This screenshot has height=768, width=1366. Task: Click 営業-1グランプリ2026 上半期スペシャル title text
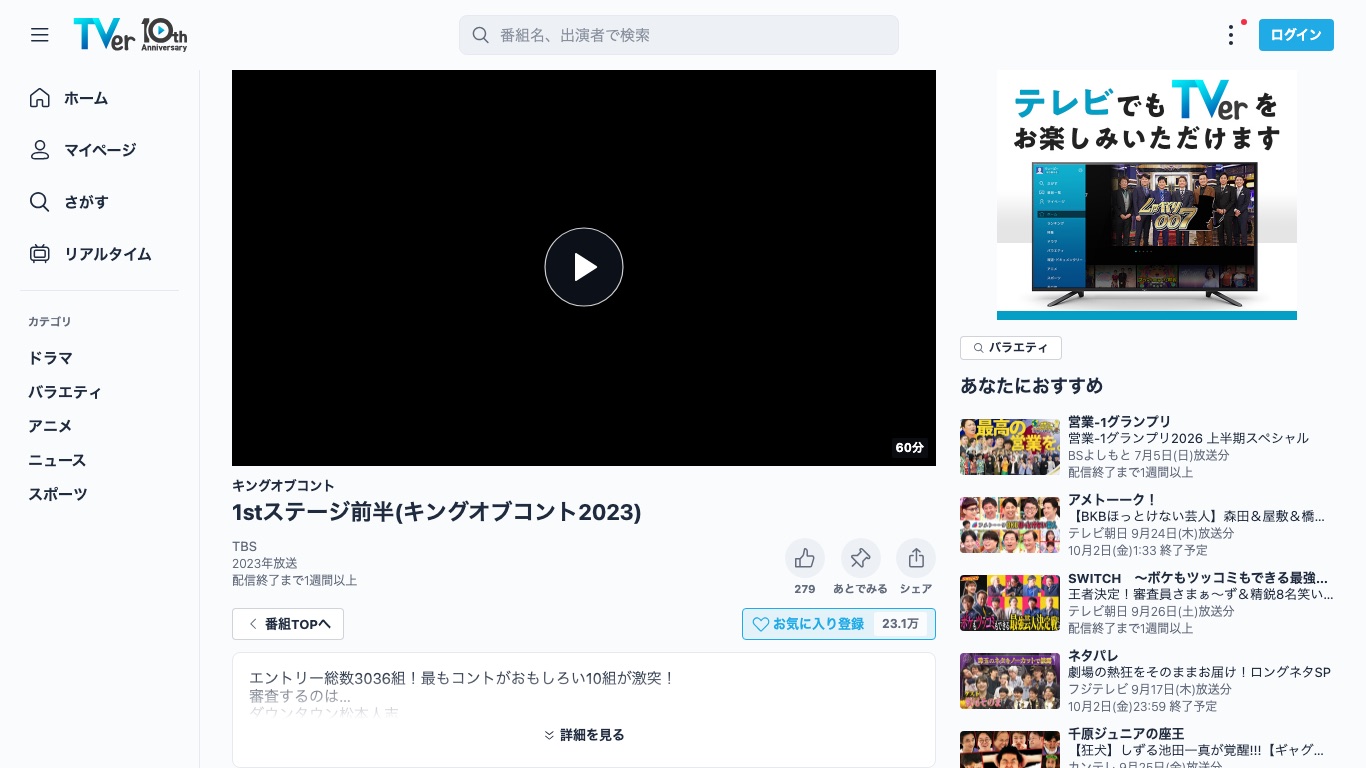click(1188, 438)
